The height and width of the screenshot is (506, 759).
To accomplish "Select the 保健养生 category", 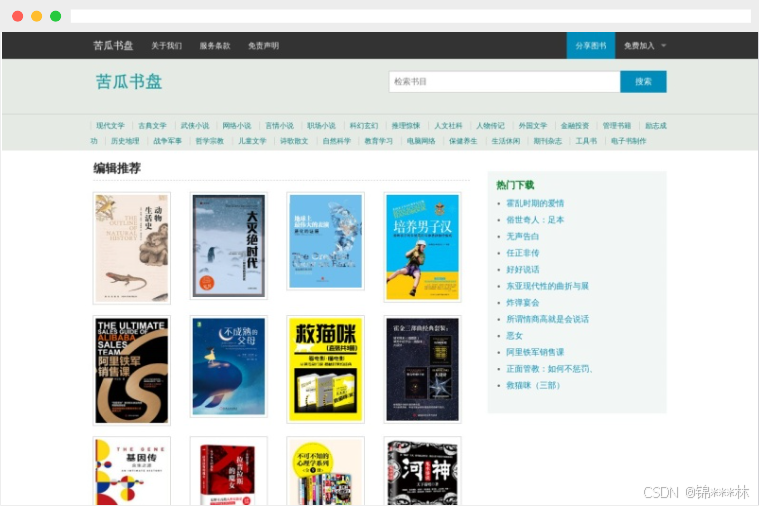I will tap(463, 141).
